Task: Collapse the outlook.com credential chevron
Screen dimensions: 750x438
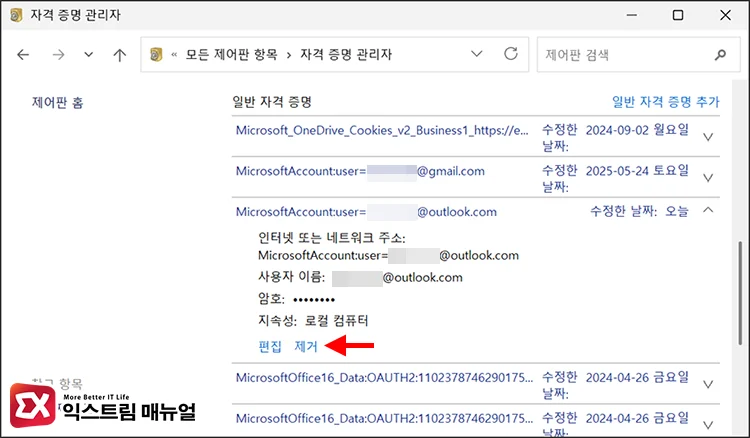Action: (x=708, y=209)
